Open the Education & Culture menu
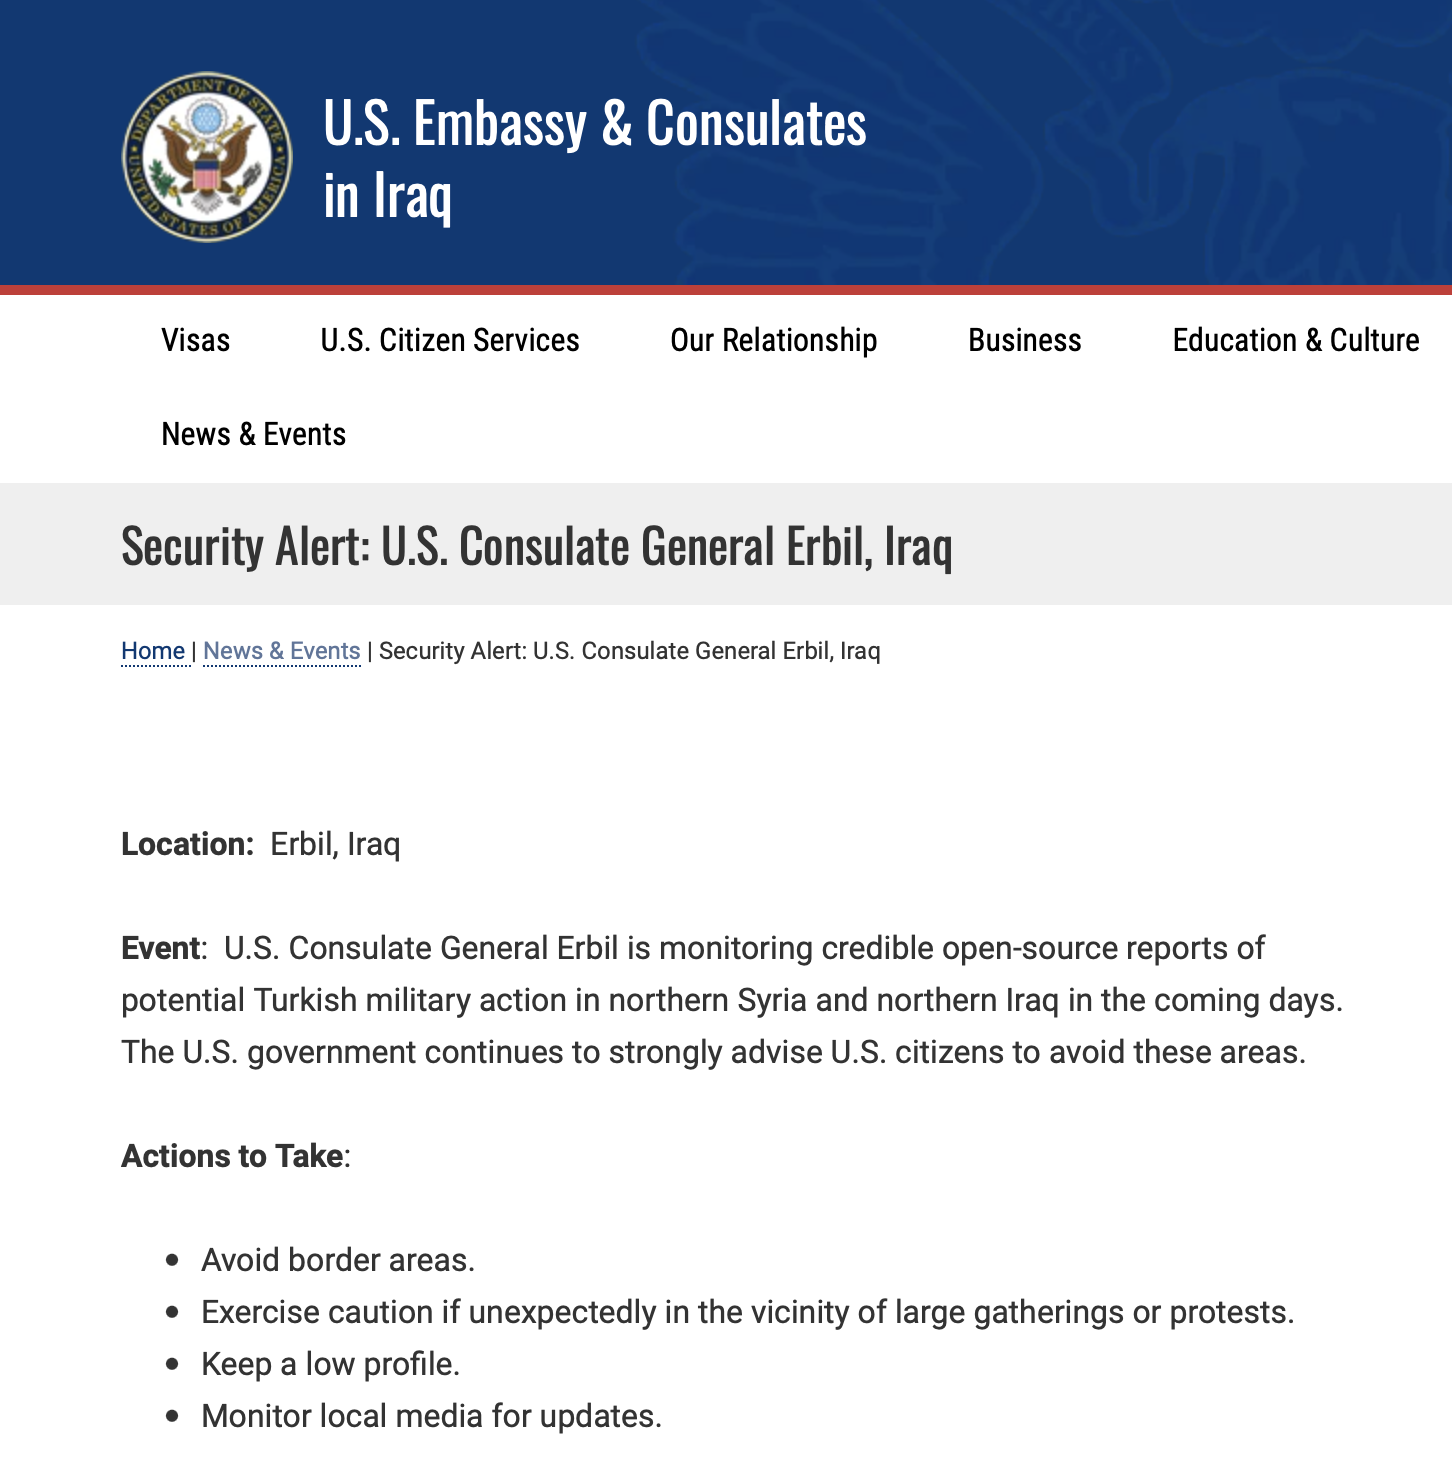The height and width of the screenshot is (1472, 1452). pos(1295,340)
